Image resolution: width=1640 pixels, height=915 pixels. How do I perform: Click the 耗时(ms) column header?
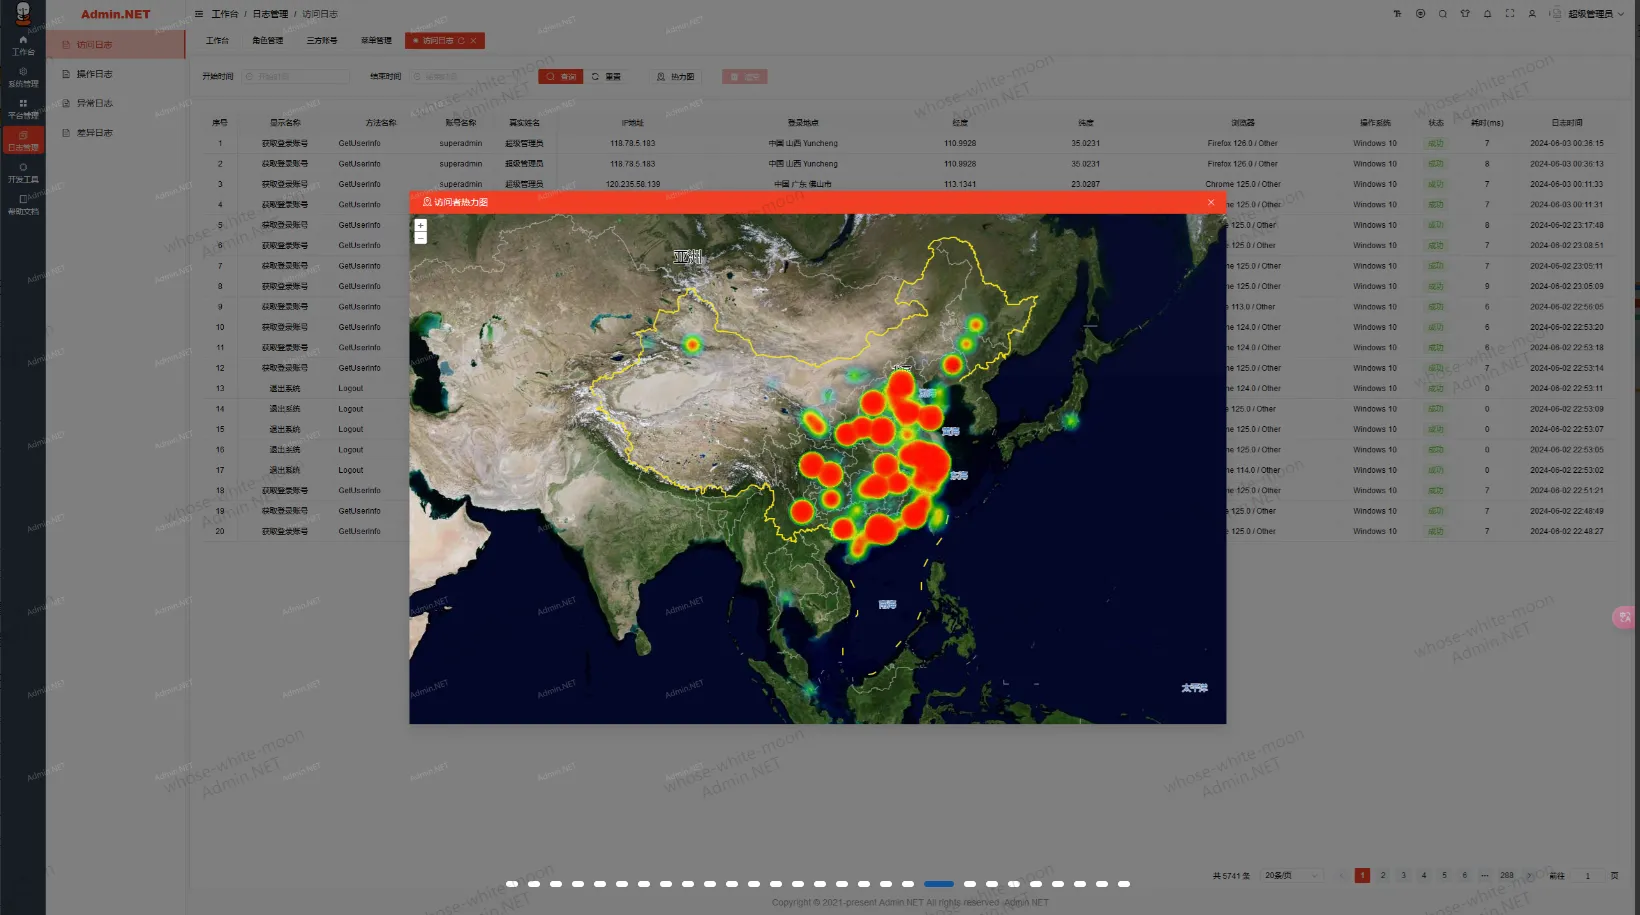[x=1486, y=122]
